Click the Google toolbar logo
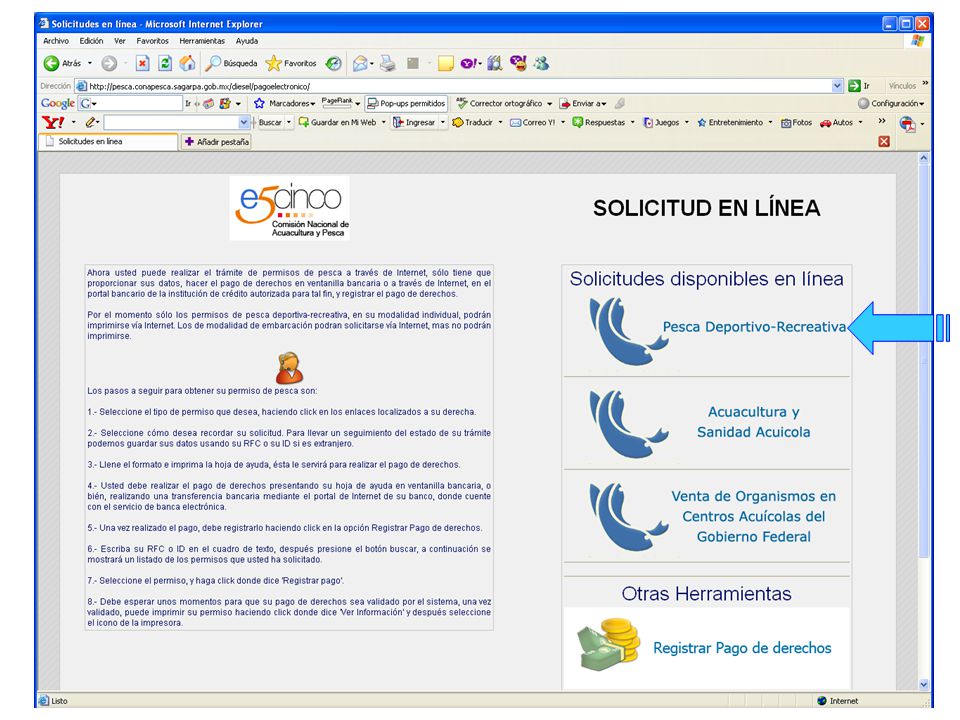Viewport: 960px width, 720px height. coord(58,103)
